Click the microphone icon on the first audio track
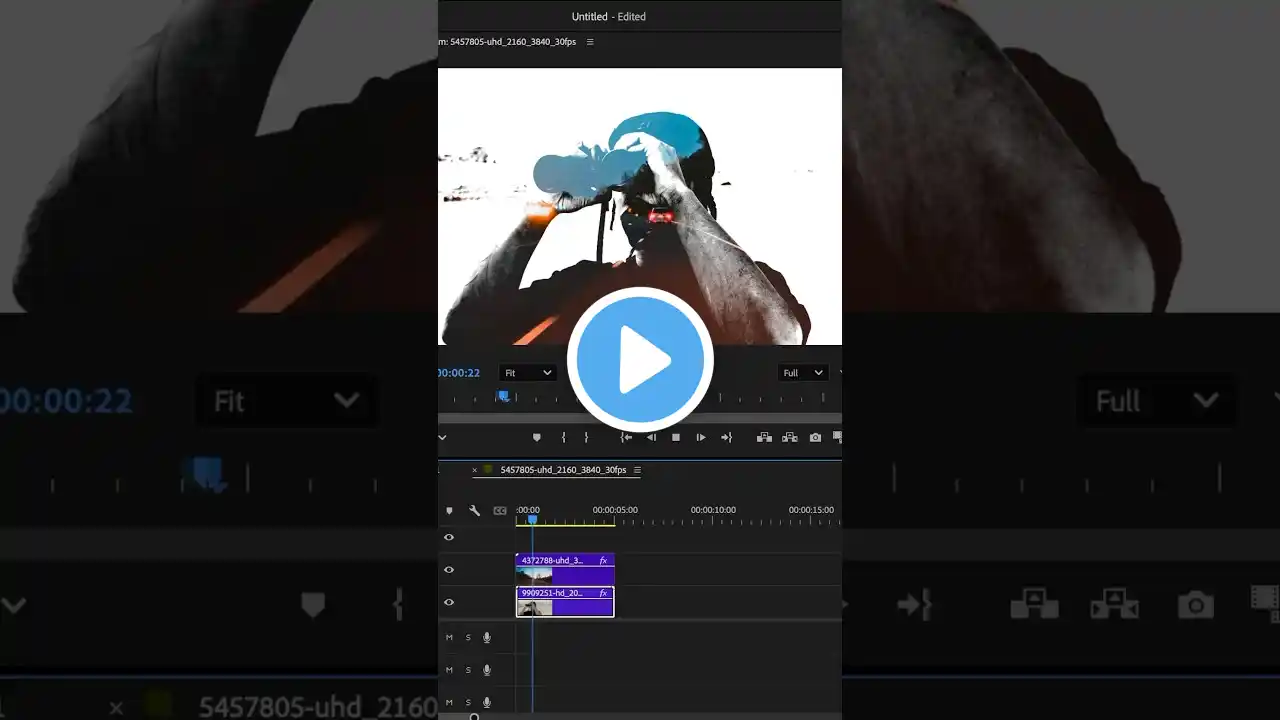1280x720 pixels. pyautogui.click(x=487, y=637)
